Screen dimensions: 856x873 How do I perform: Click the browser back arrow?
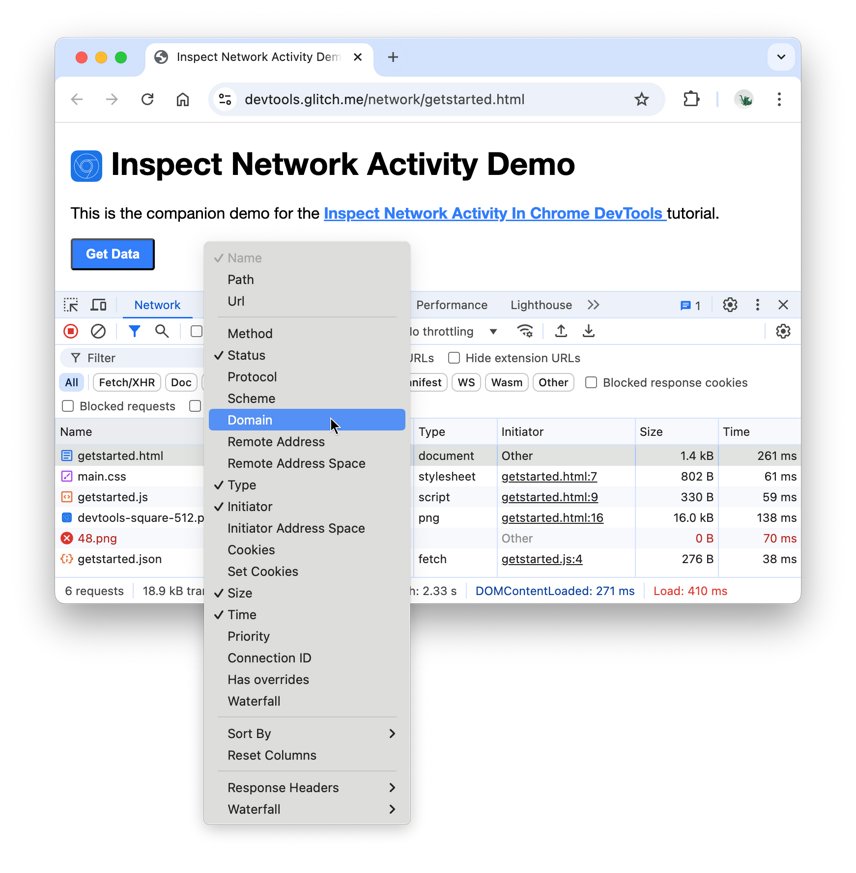click(77, 100)
